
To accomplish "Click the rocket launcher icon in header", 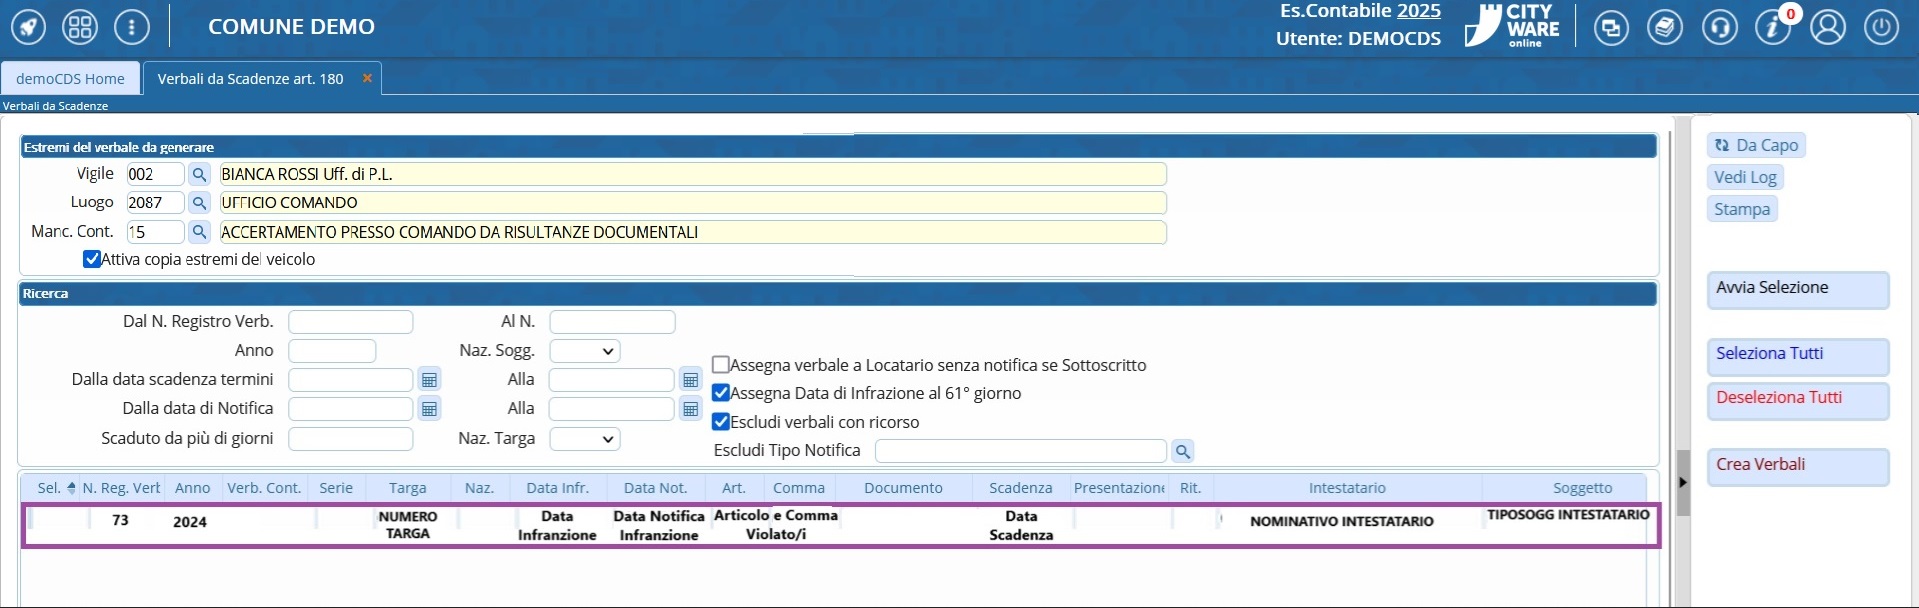I will click(28, 27).
